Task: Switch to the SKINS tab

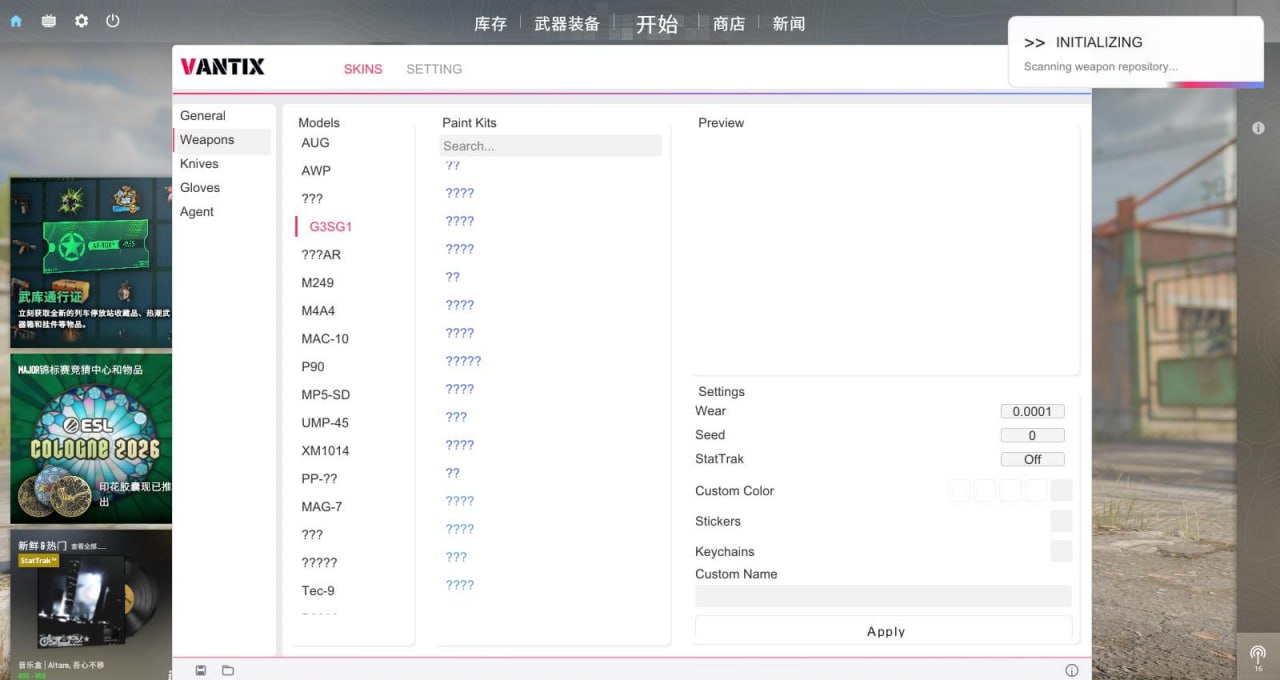Action: tap(363, 69)
